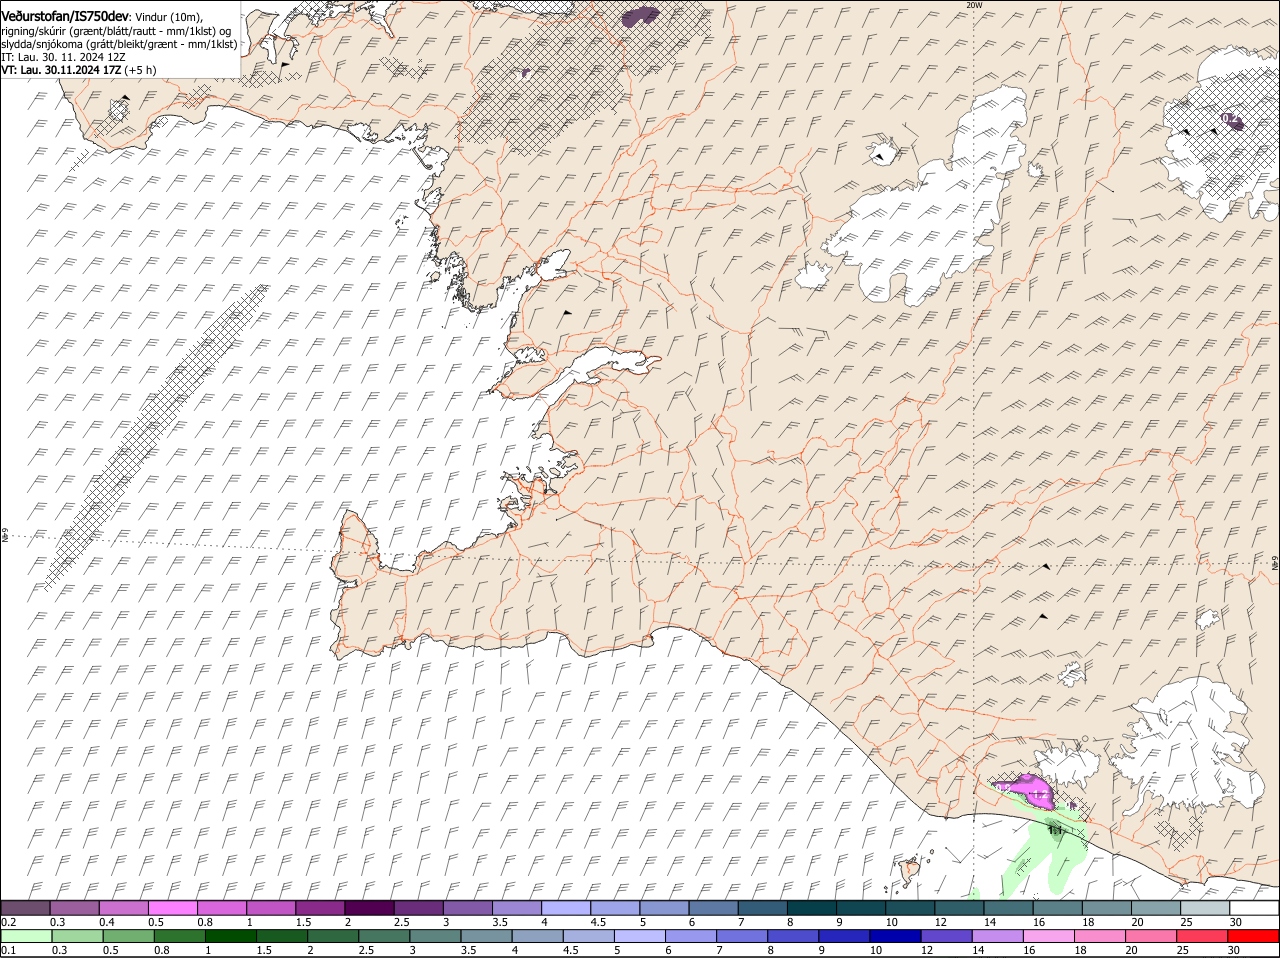Pick the upper-row swatch labelled 1.5

(320, 908)
